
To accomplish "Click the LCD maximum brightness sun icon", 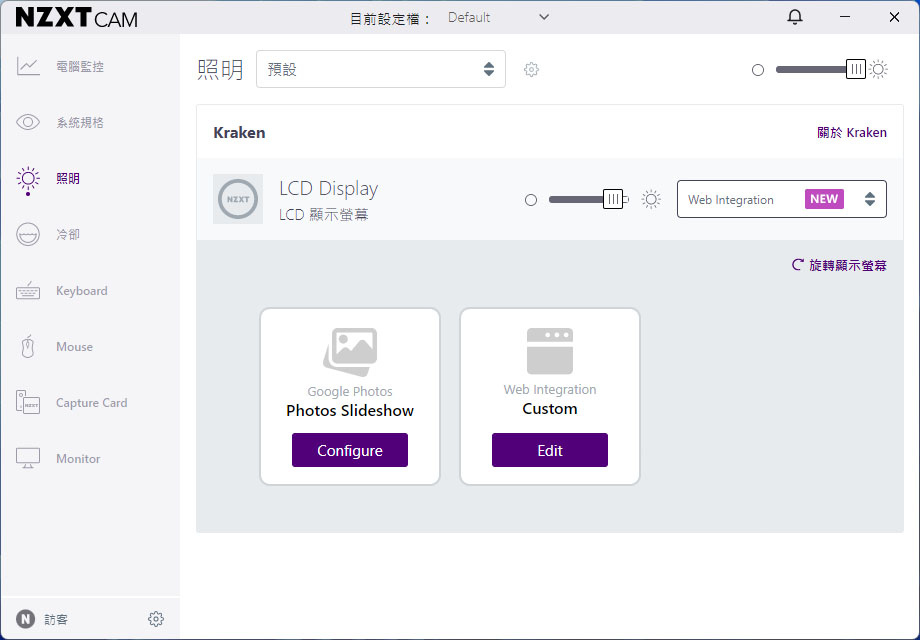I will click(651, 199).
